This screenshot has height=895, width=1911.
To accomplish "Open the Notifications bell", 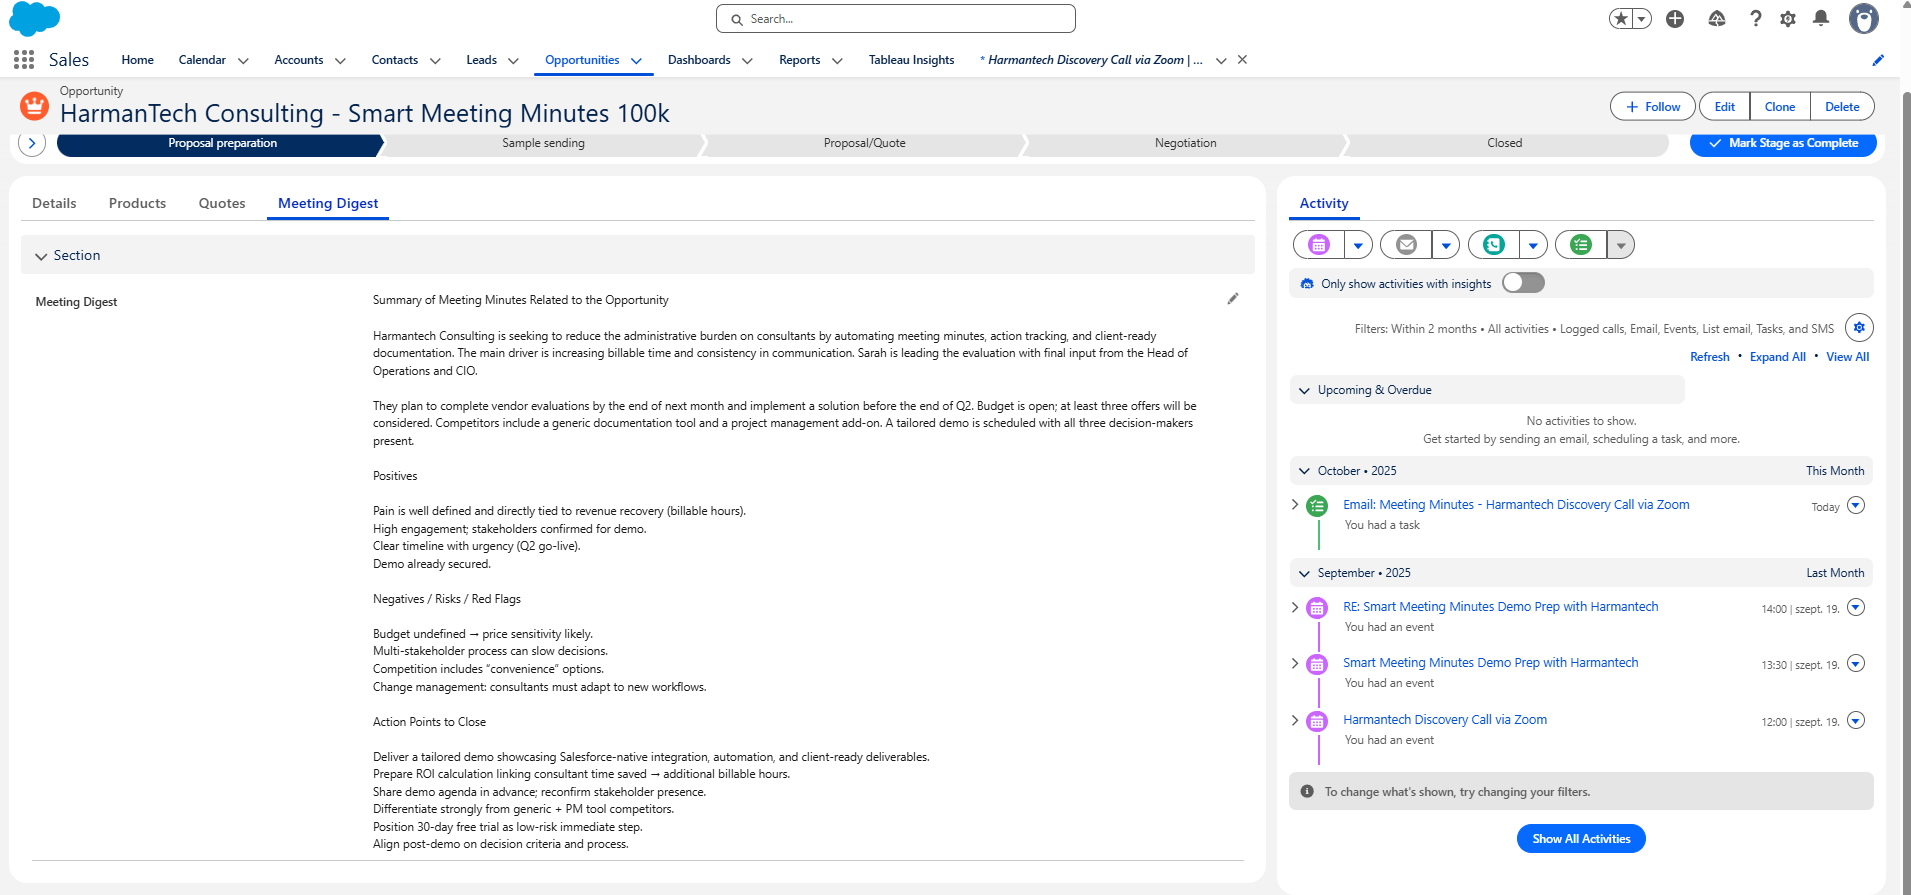I will point(1821,19).
